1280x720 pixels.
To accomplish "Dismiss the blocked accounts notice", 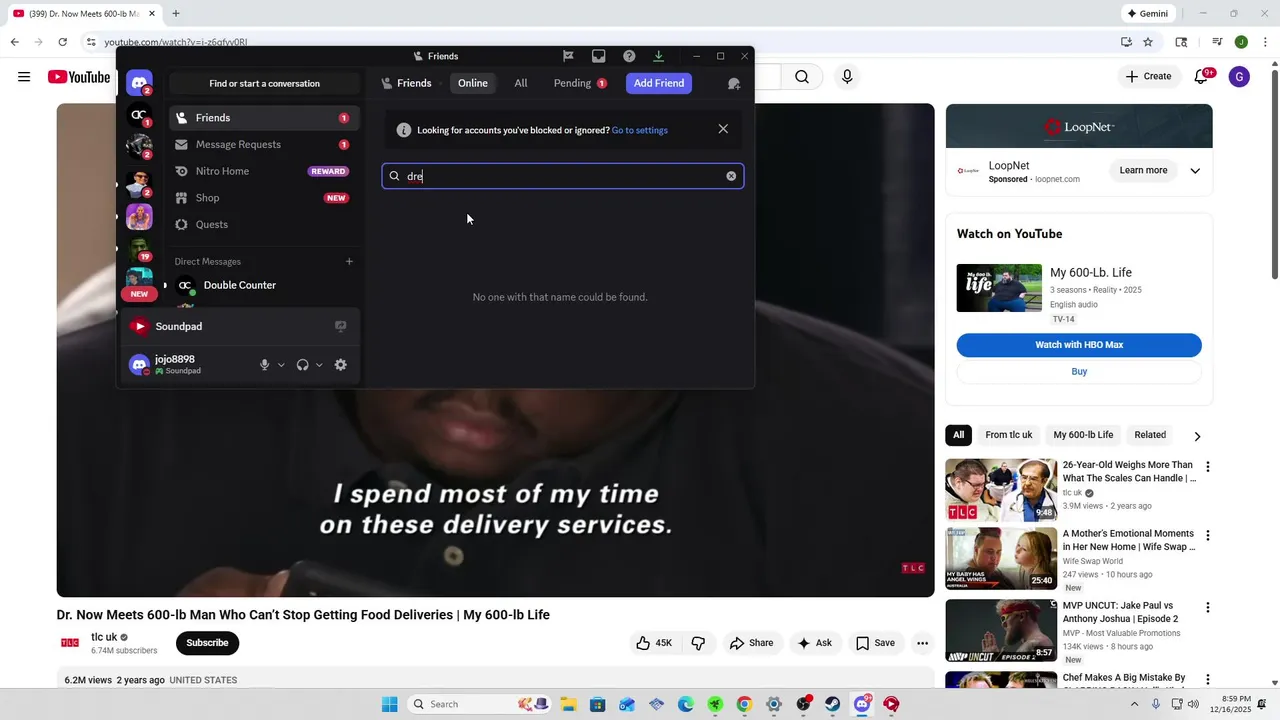I will (x=723, y=129).
